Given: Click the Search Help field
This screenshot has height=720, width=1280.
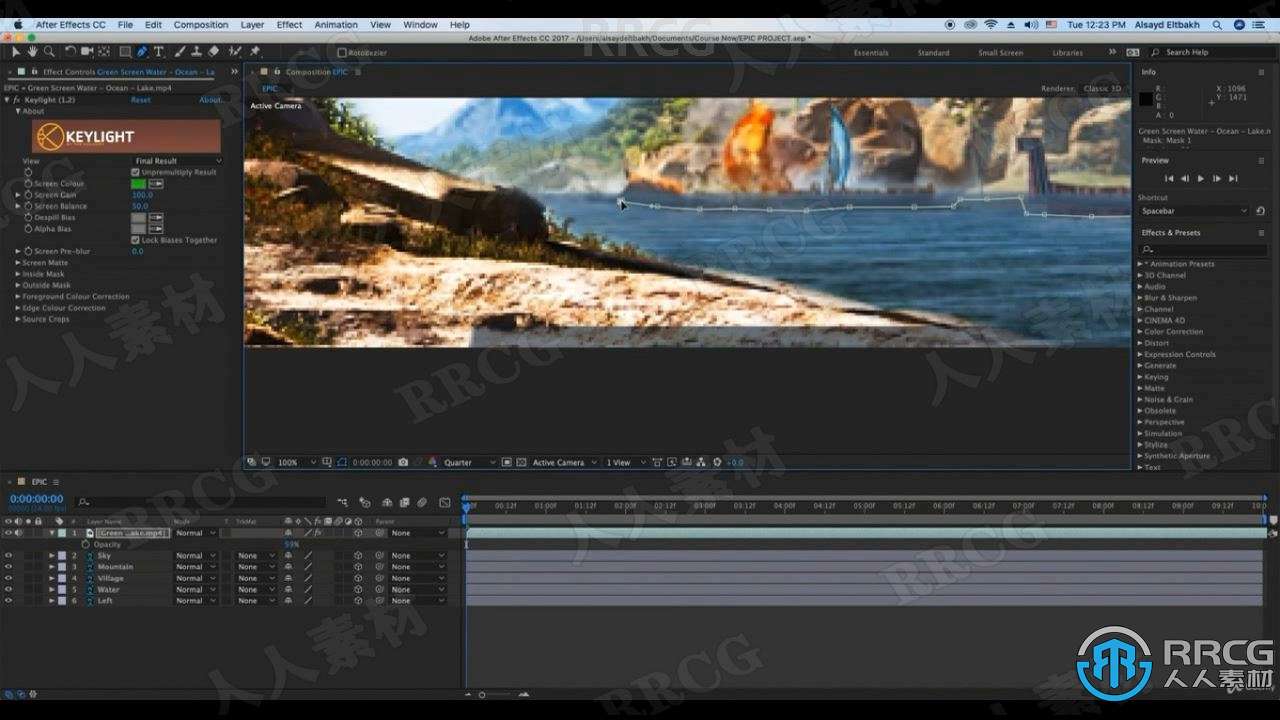Looking at the screenshot, I should click(x=1209, y=52).
